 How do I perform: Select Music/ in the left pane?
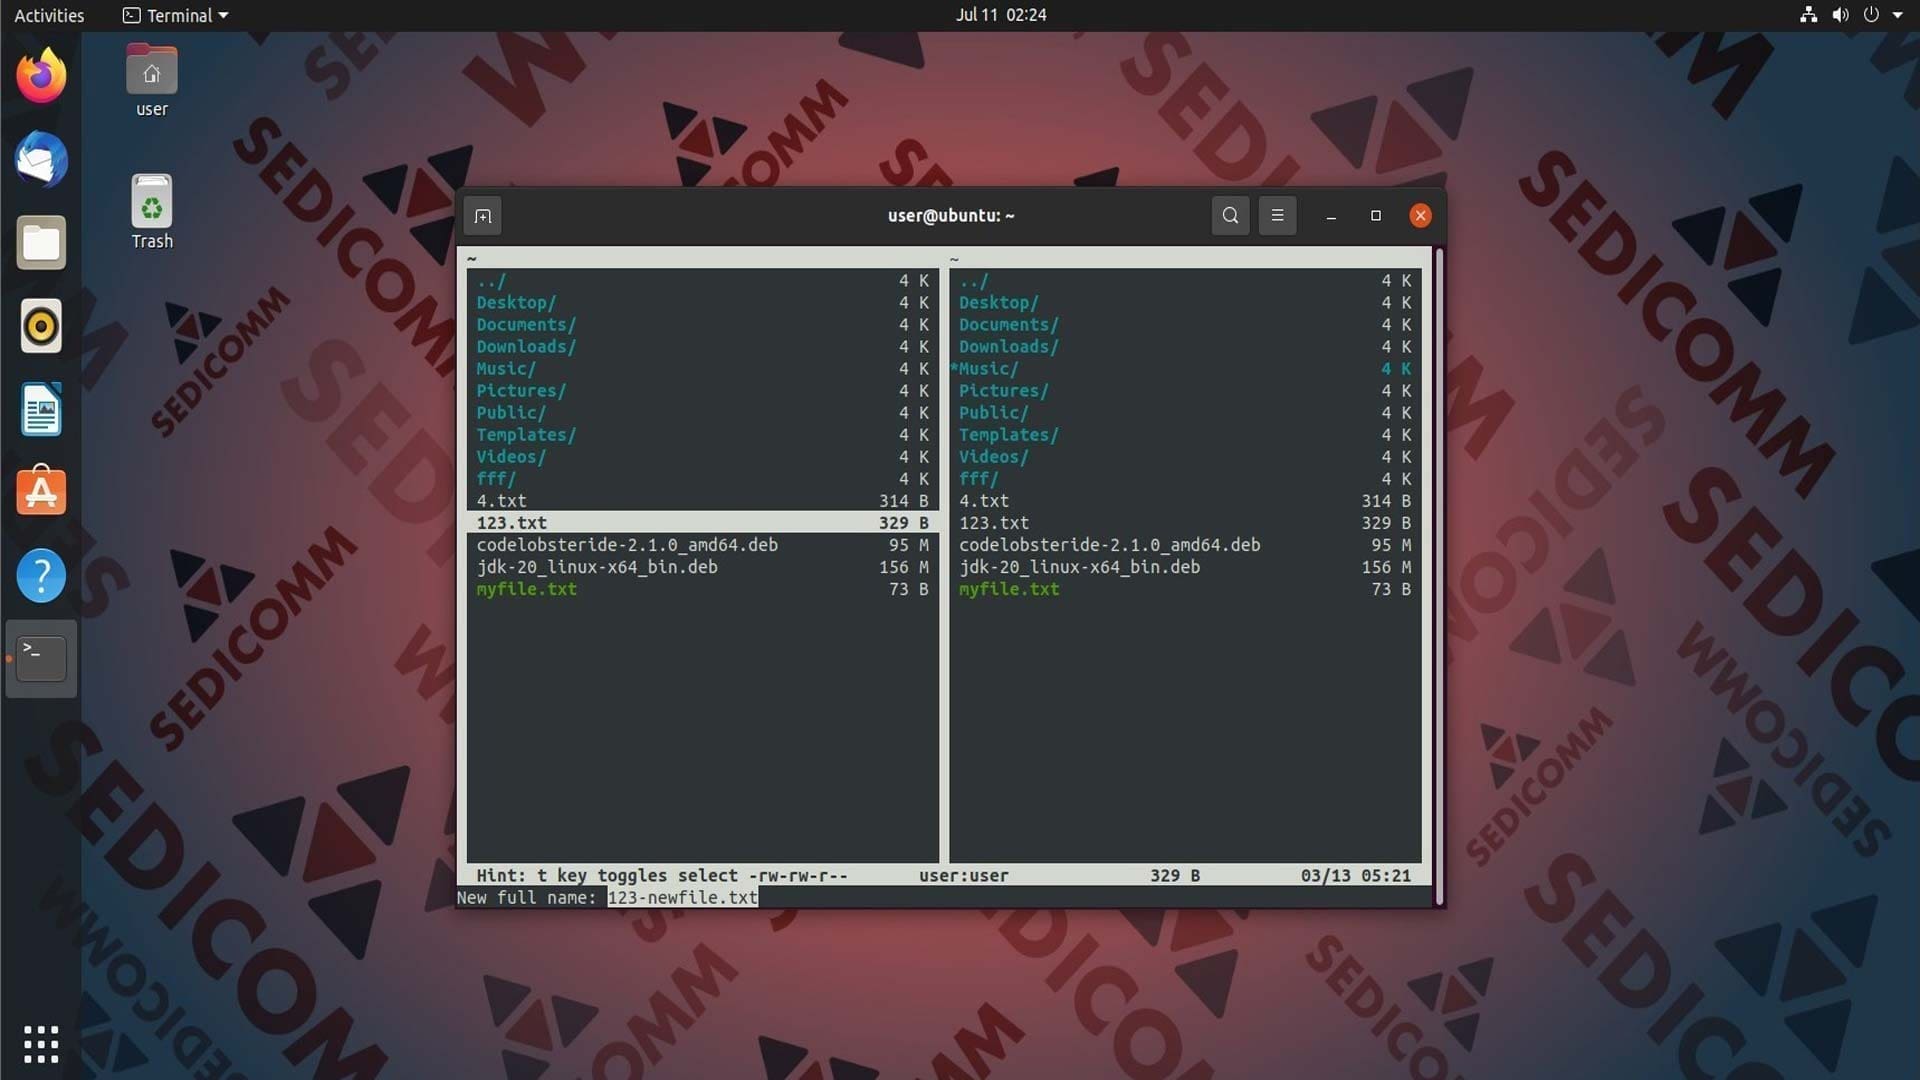(702, 369)
